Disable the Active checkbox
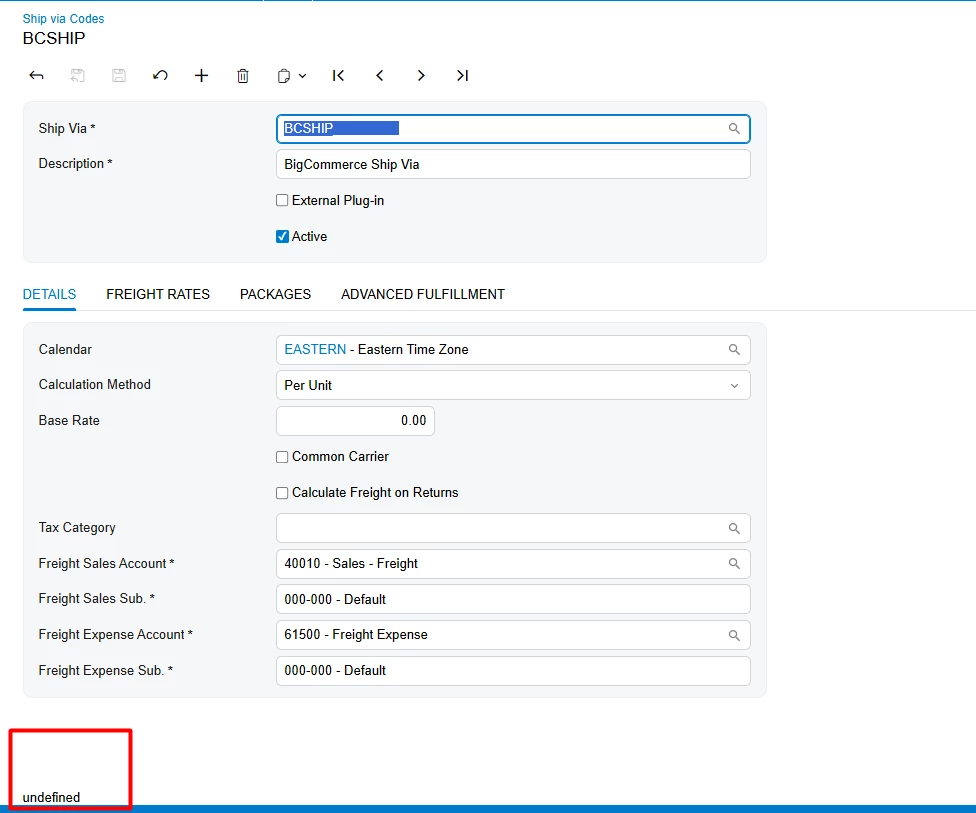This screenshot has width=976, height=813. (x=282, y=236)
